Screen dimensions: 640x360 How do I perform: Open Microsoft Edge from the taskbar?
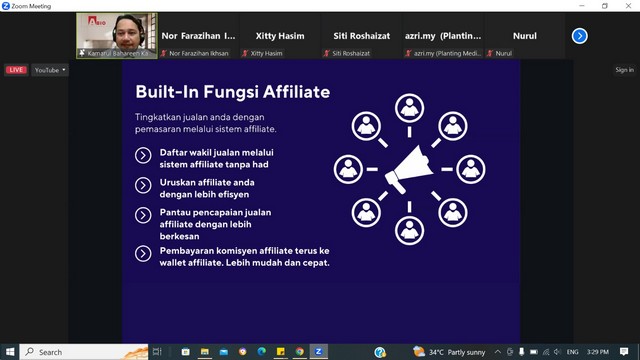click(x=262, y=351)
